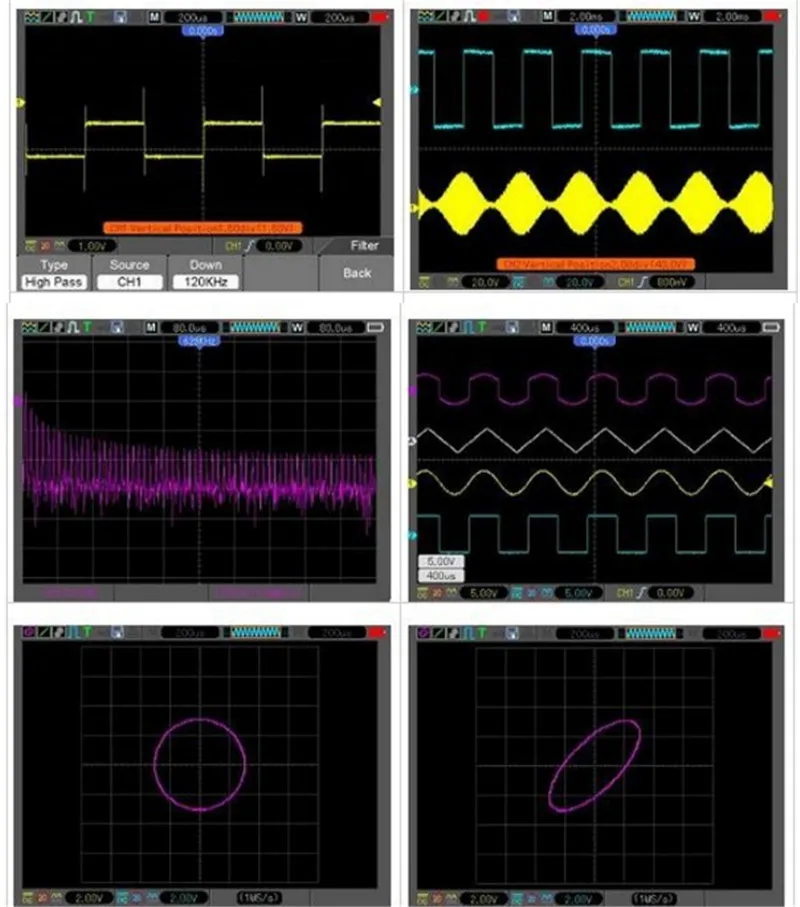Click the CH1 20.0V readout on modulation screen

point(485,282)
